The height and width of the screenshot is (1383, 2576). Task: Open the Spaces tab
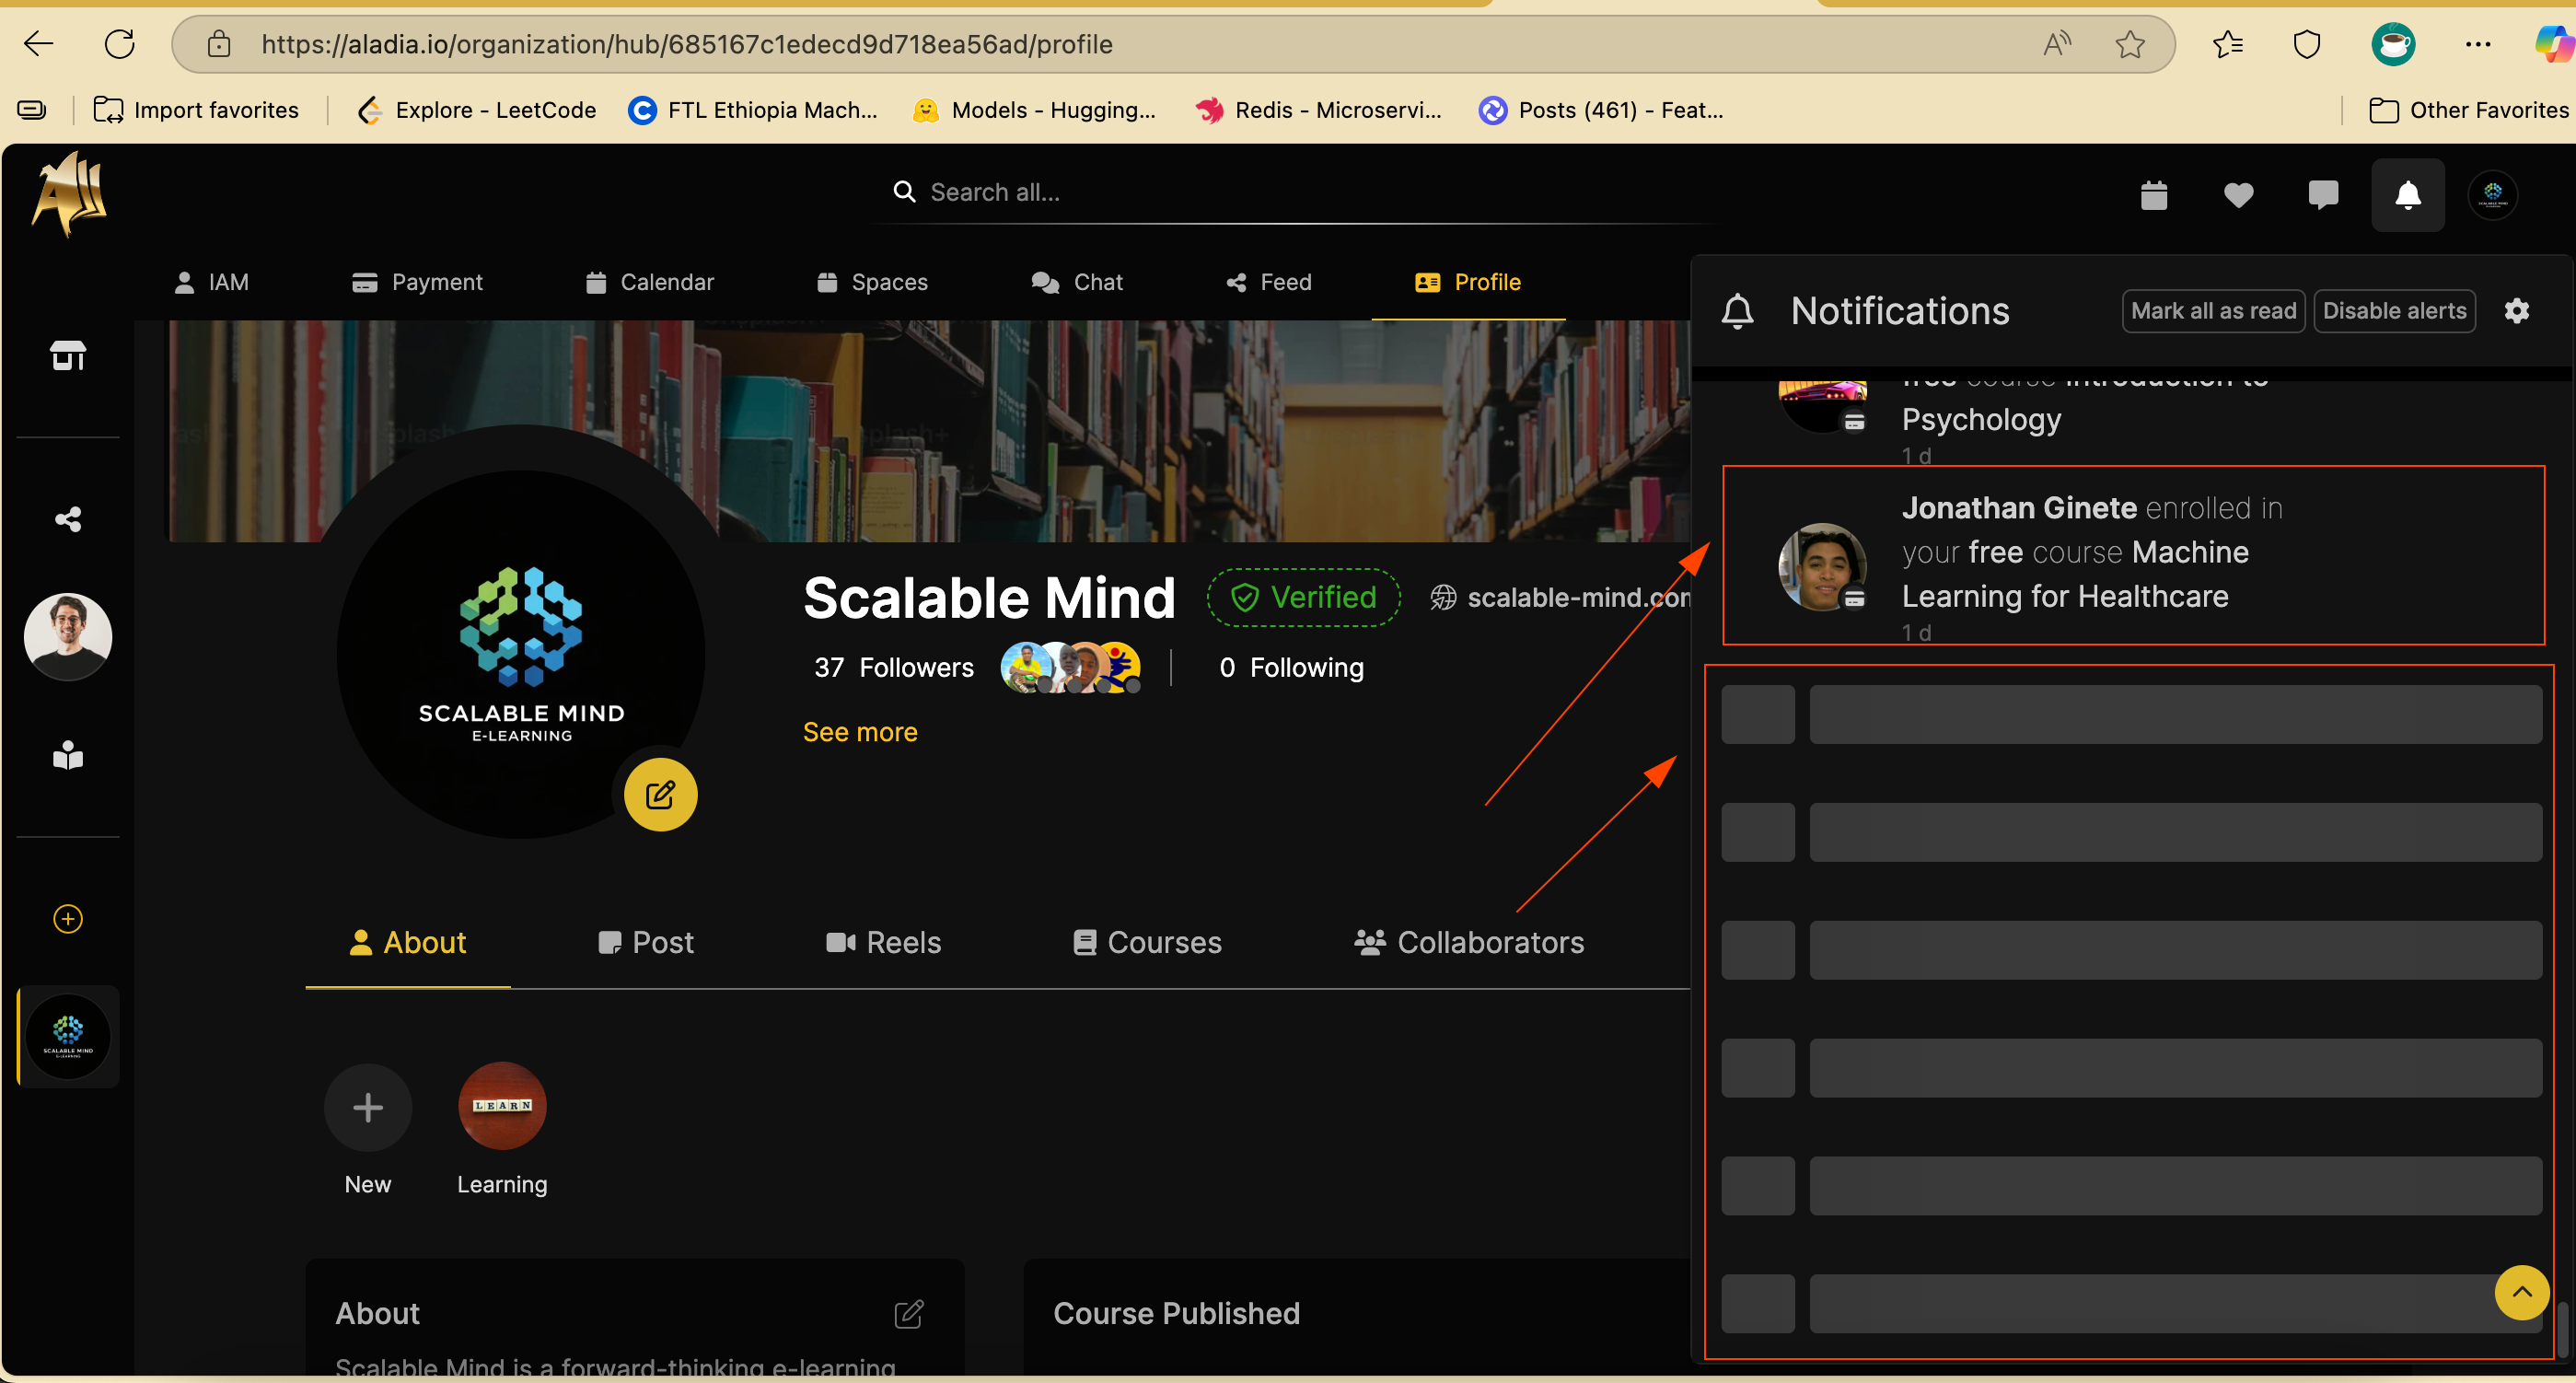coord(872,283)
